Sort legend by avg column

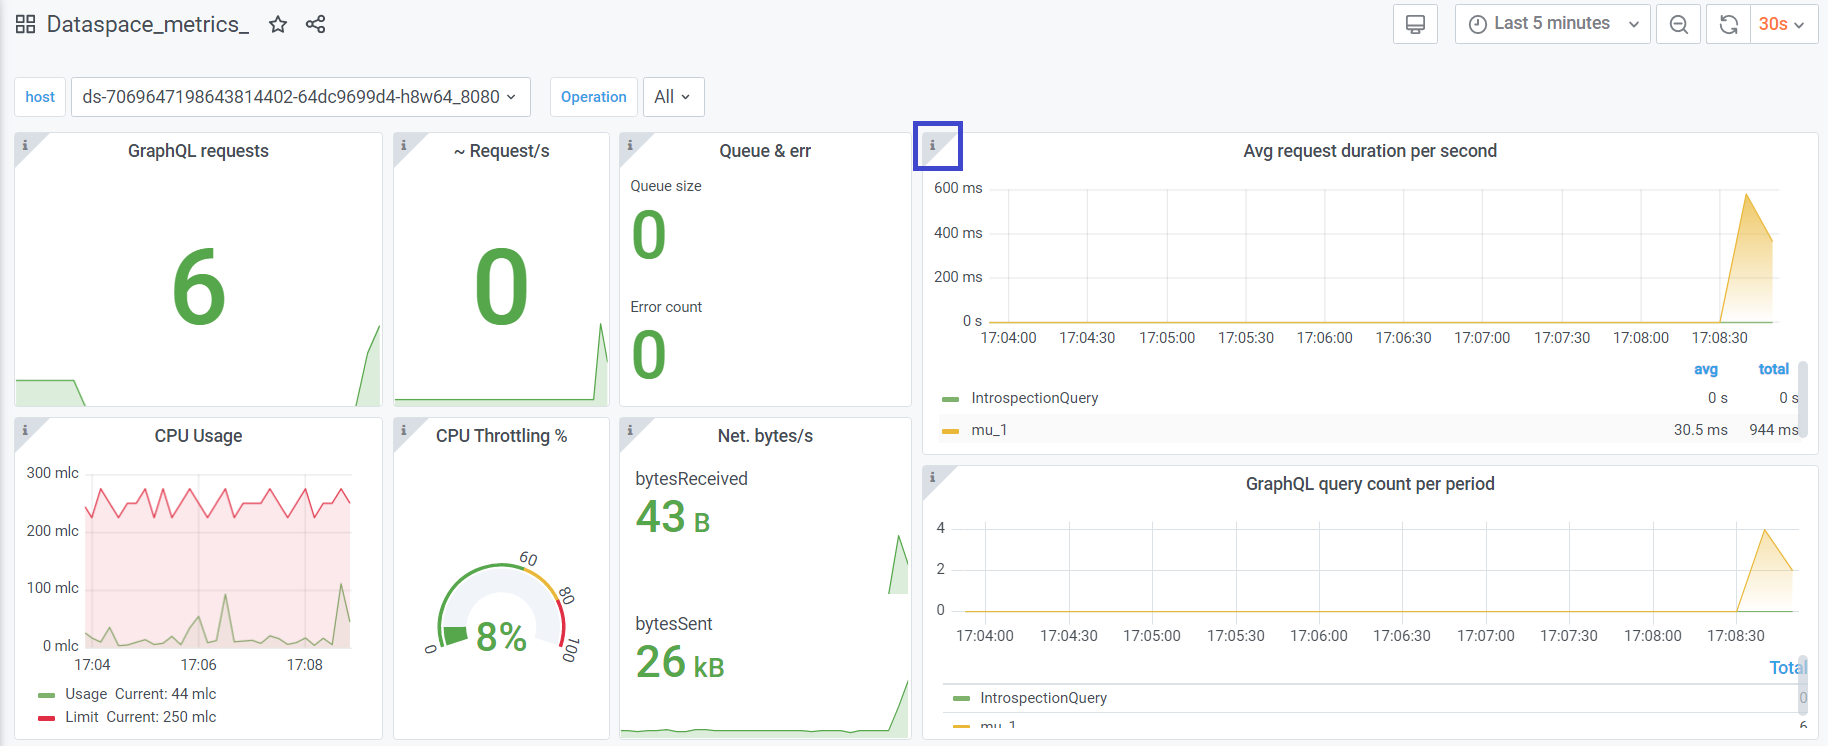[1705, 369]
